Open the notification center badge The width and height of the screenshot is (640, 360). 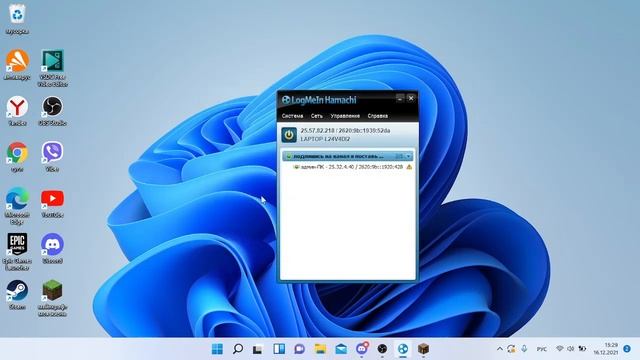pos(627,349)
